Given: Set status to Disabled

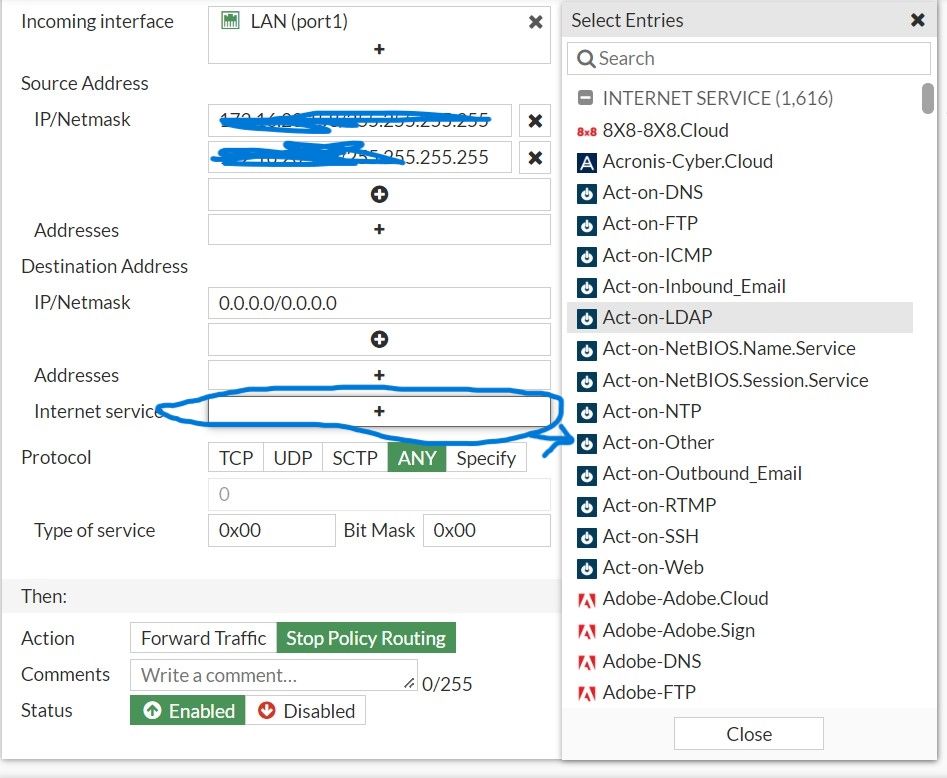Looking at the screenshot, I should pos(306,711).
